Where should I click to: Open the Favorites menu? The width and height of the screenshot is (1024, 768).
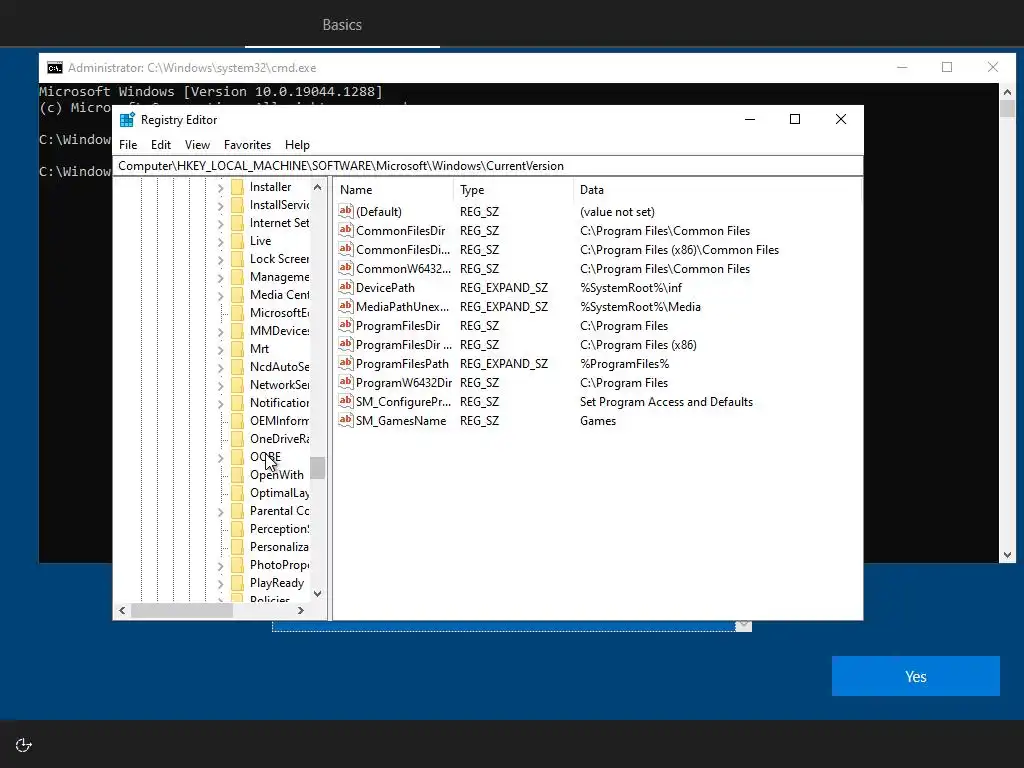pos(247,145)
